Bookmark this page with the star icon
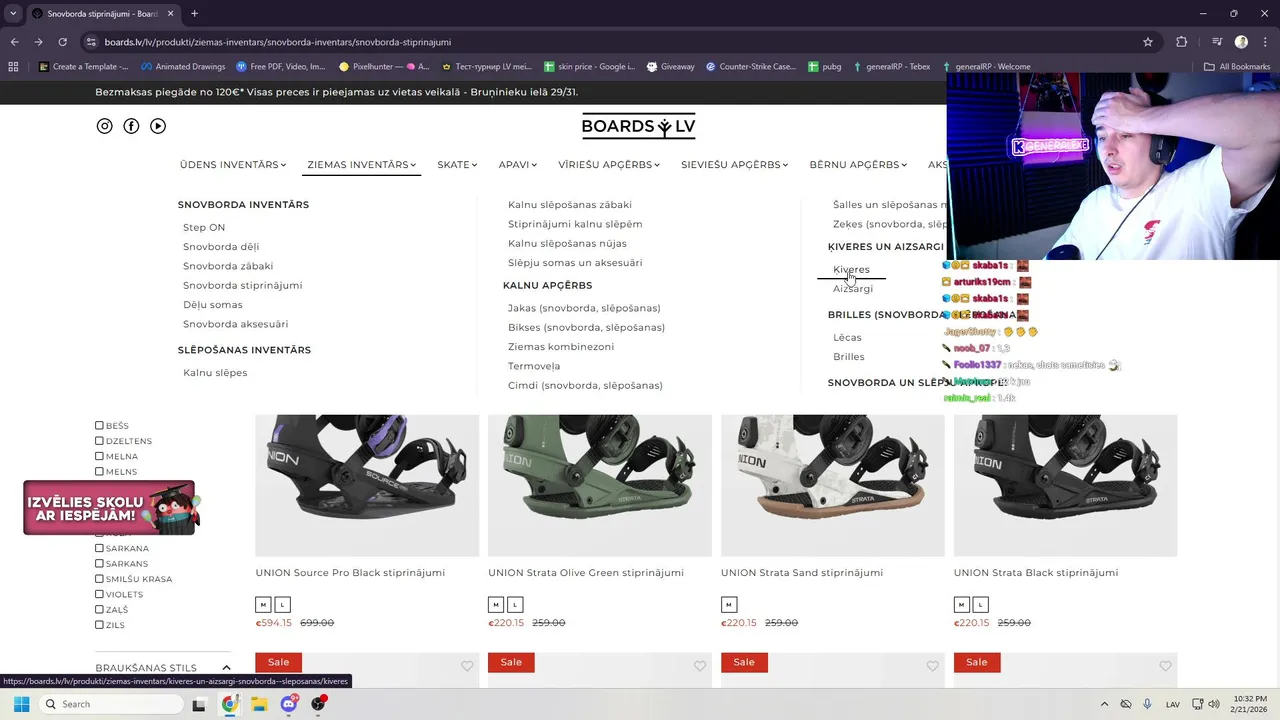 coord(1148,42)
